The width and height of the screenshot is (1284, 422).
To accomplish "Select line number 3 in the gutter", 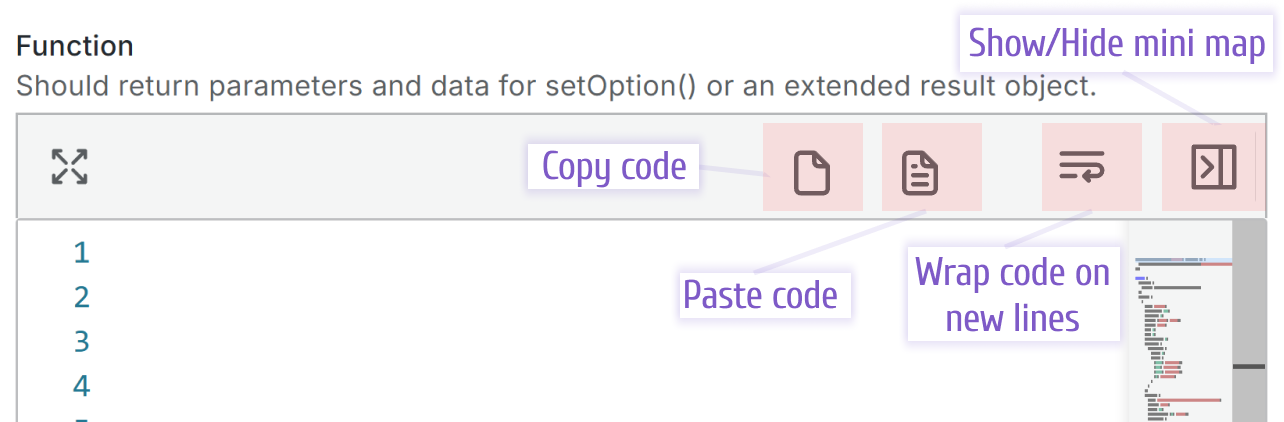I will coord(82,341).
